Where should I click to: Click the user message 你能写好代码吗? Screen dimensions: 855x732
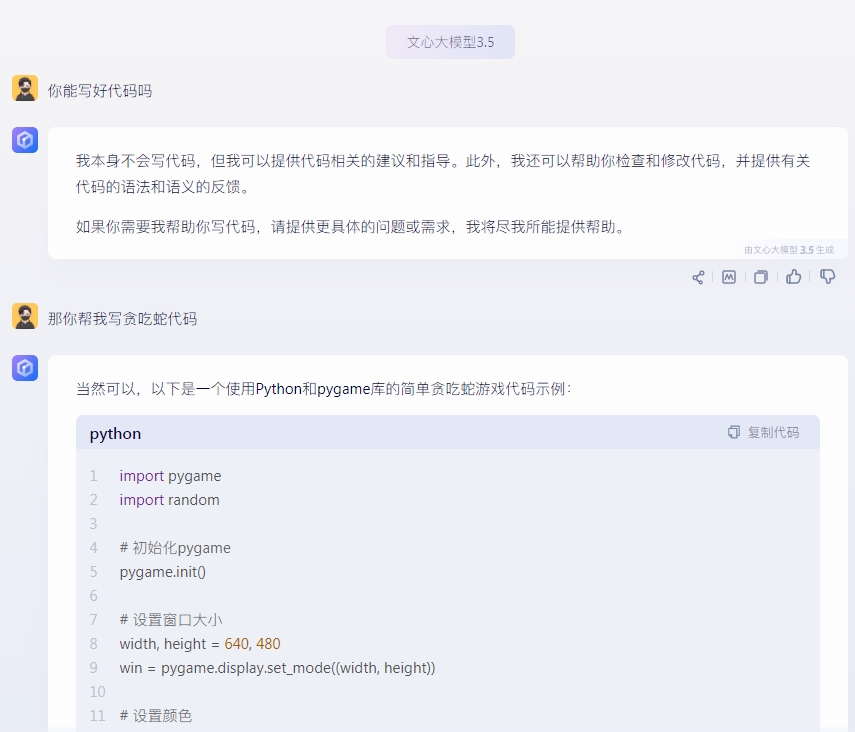(100, 91)
